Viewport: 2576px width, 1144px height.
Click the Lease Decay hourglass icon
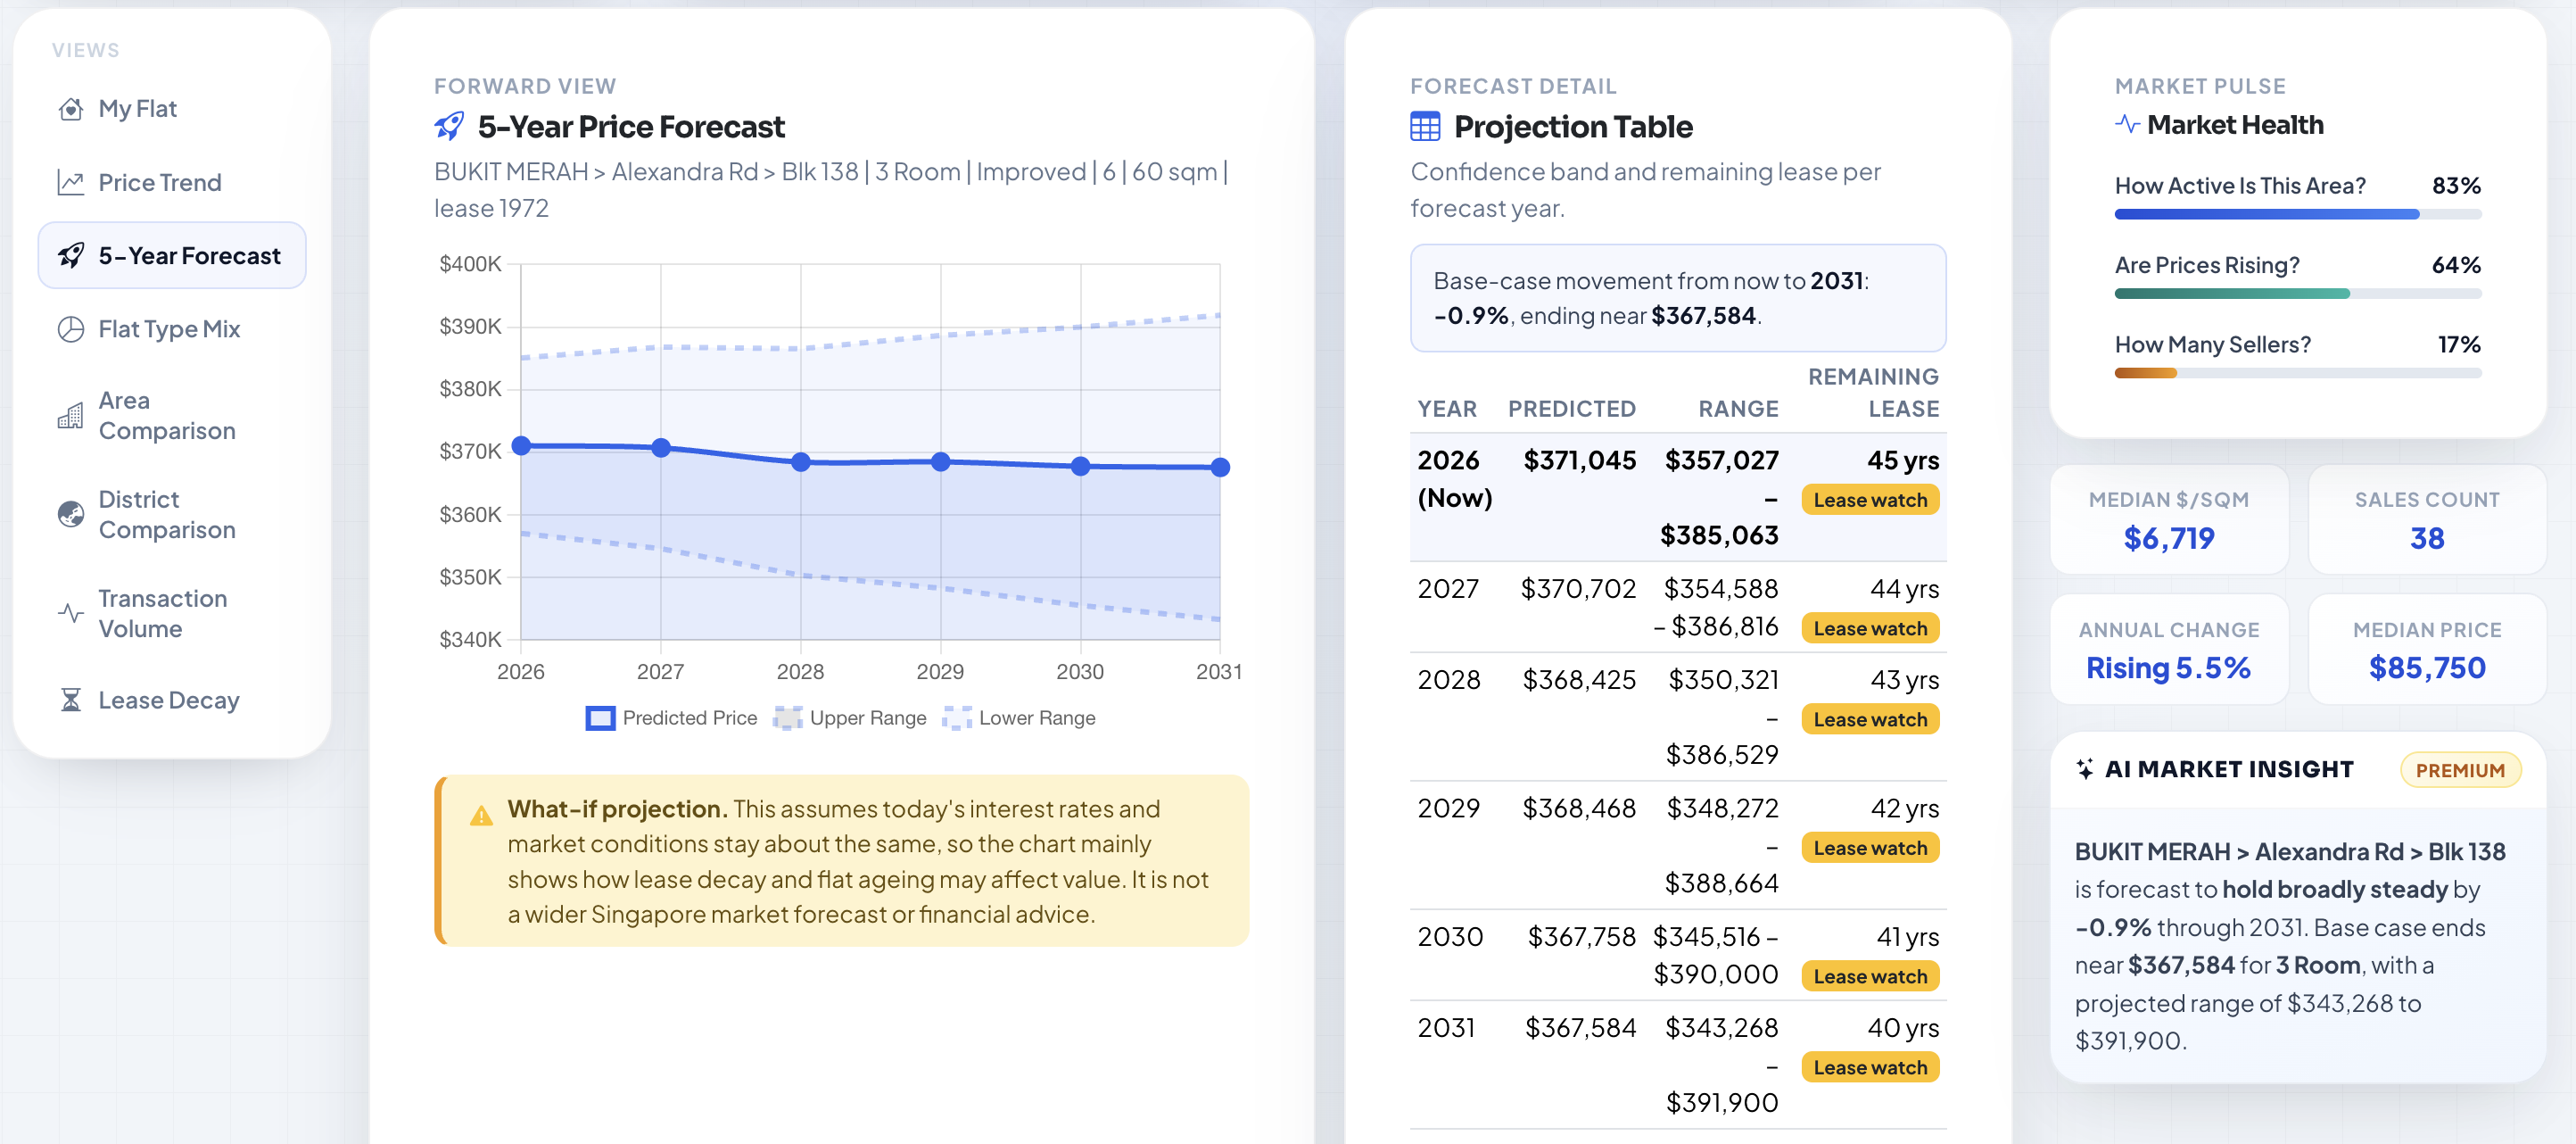tap(71, 700)
